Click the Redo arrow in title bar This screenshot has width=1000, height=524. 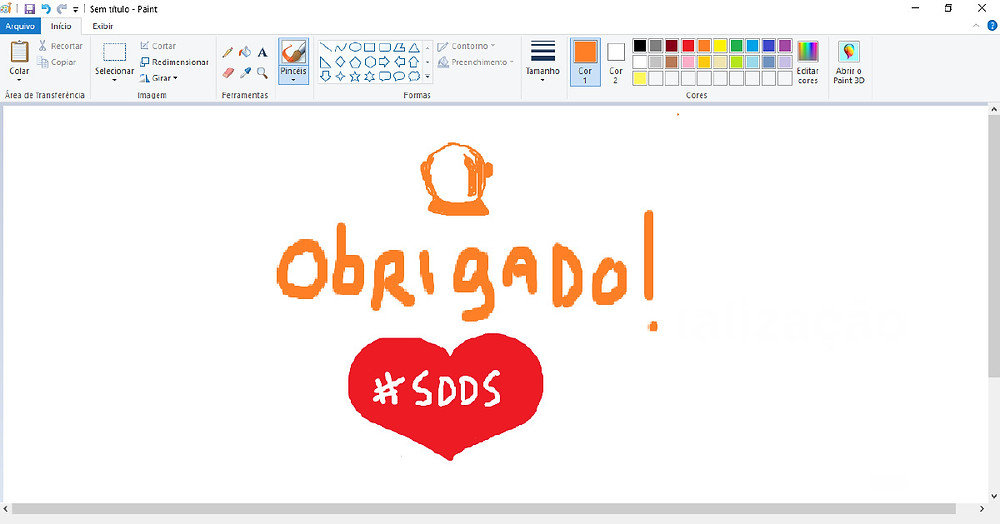click(x=62, y=9)
